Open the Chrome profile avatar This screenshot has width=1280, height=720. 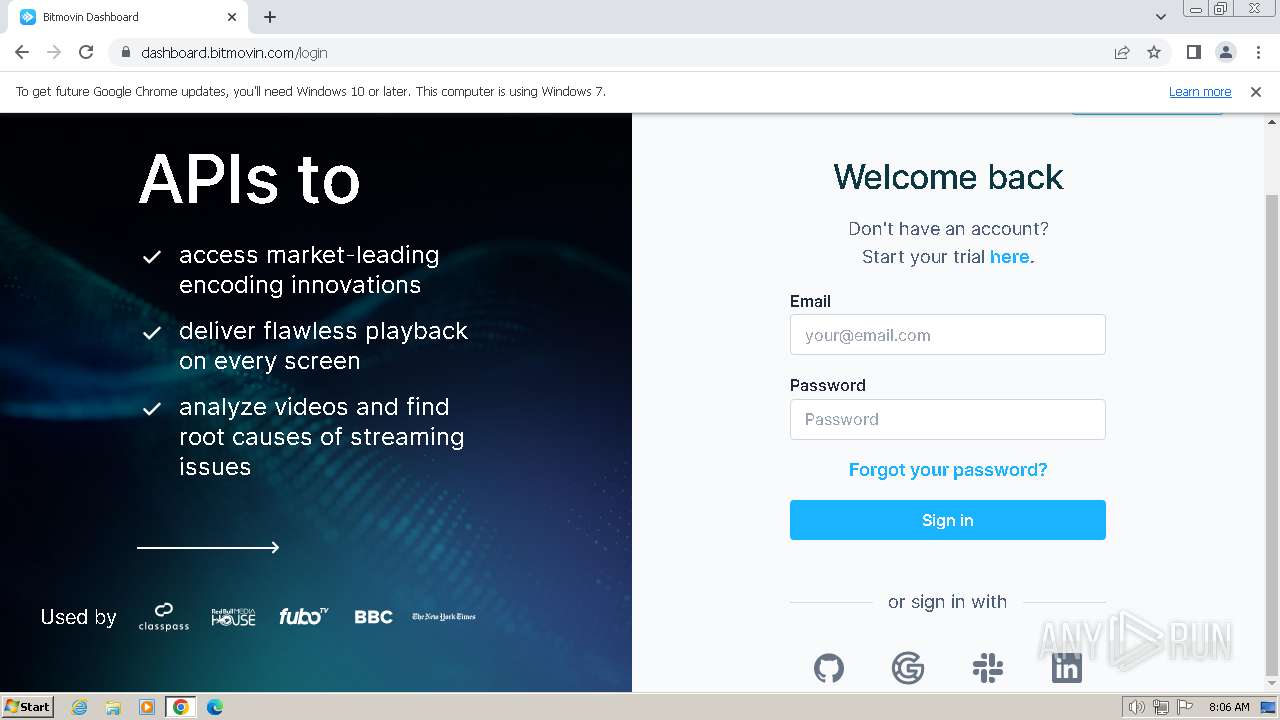1225,52
